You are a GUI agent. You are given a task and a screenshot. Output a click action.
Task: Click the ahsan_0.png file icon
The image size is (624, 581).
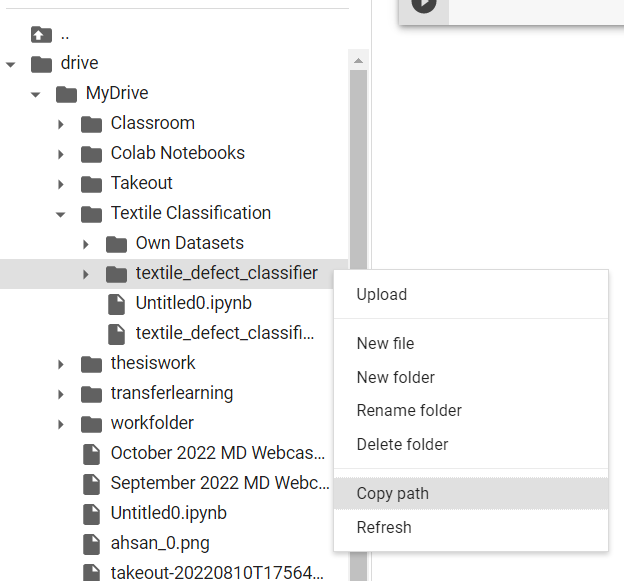click(92, 544)
